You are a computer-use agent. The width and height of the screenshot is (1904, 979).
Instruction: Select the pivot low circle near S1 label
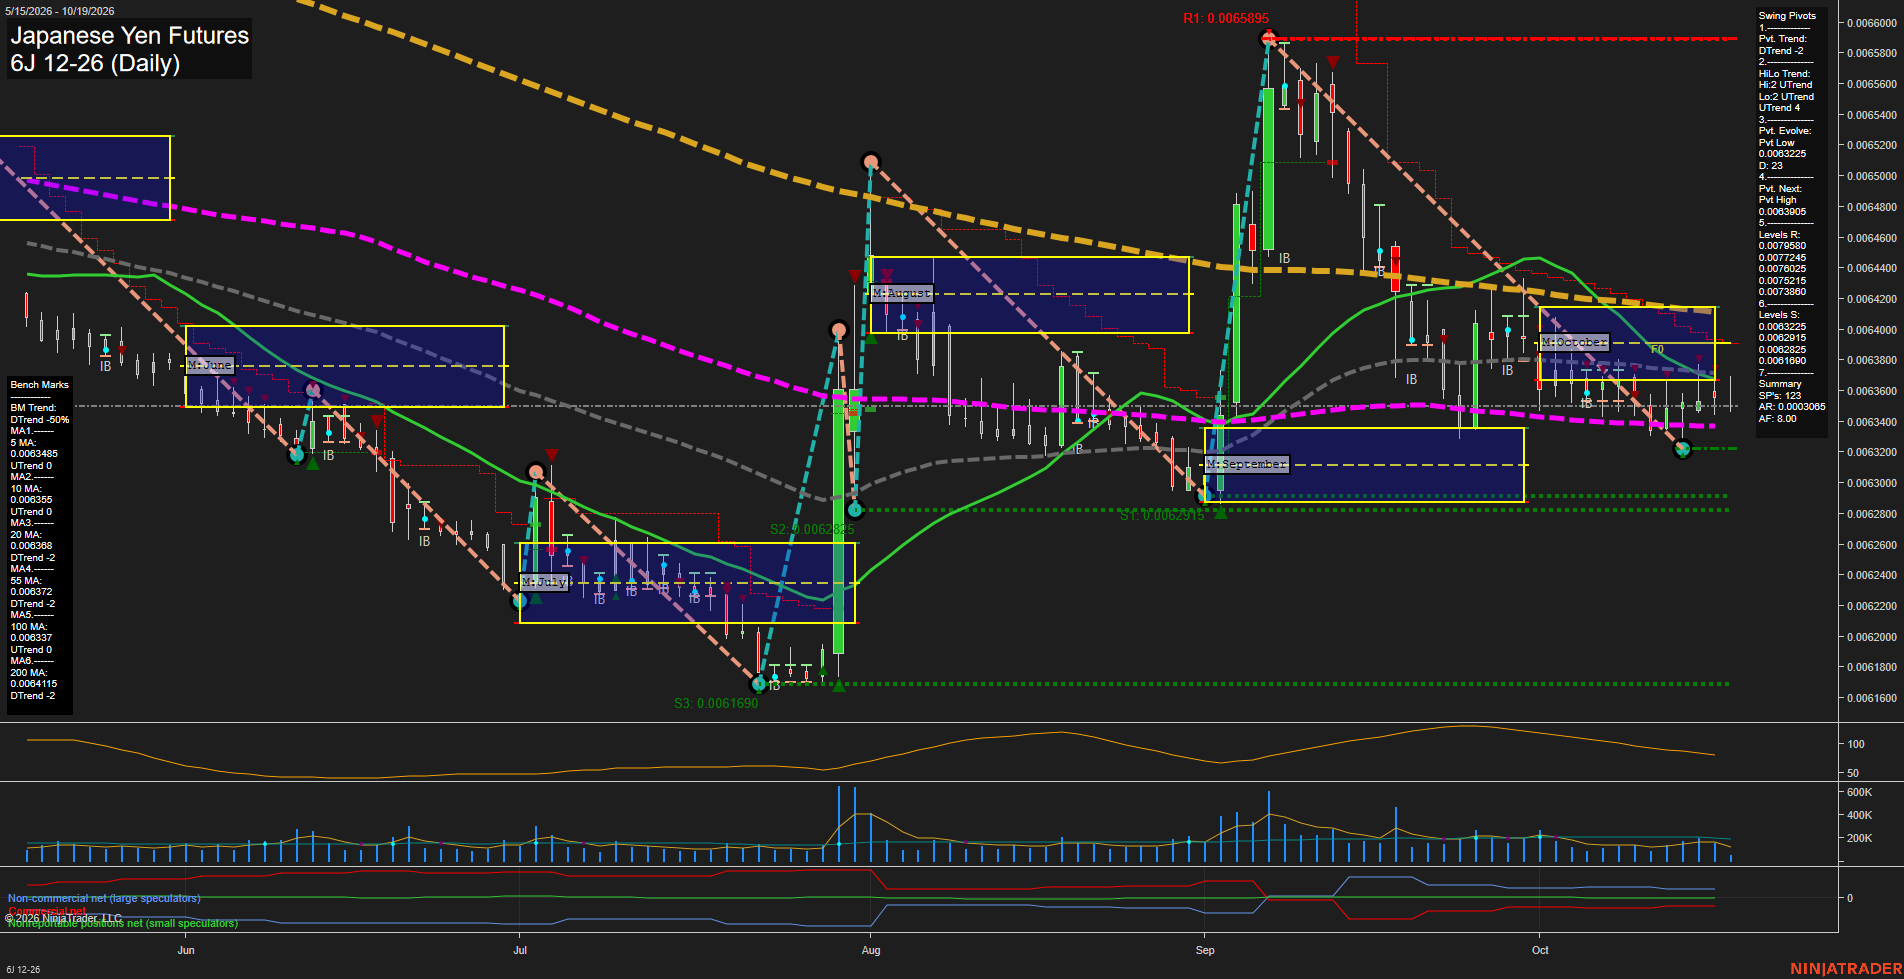coord(1205,495)
